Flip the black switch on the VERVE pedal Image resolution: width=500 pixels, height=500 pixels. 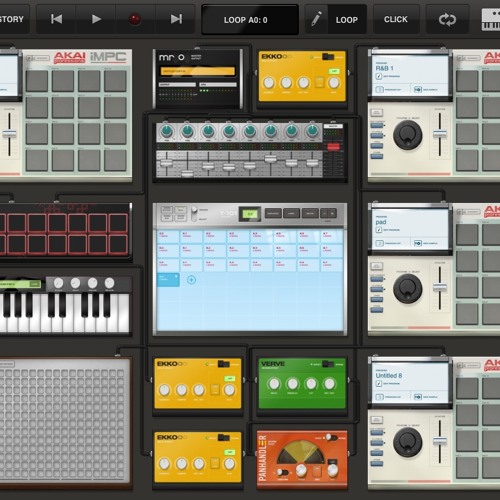[x=328, y=364]
